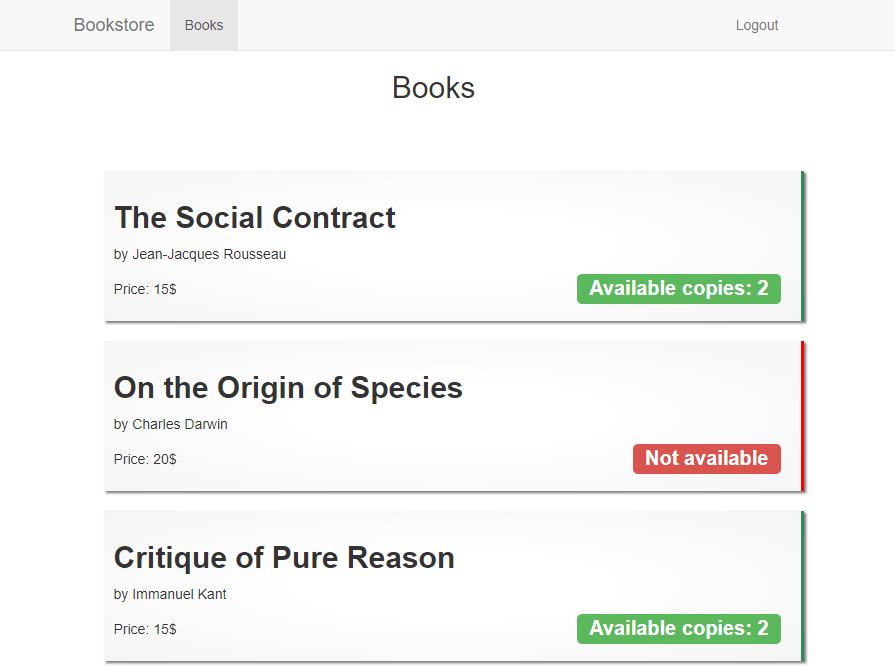Click the red edge stripe on Darwin's card
The image size is (895, 666).
point(803,416)
